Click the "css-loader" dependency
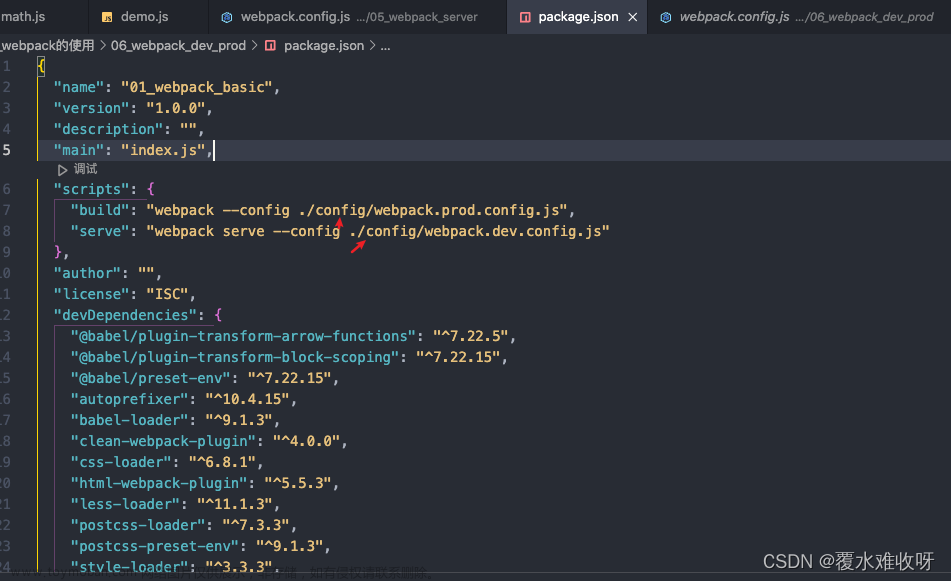 tap(121, 462)
